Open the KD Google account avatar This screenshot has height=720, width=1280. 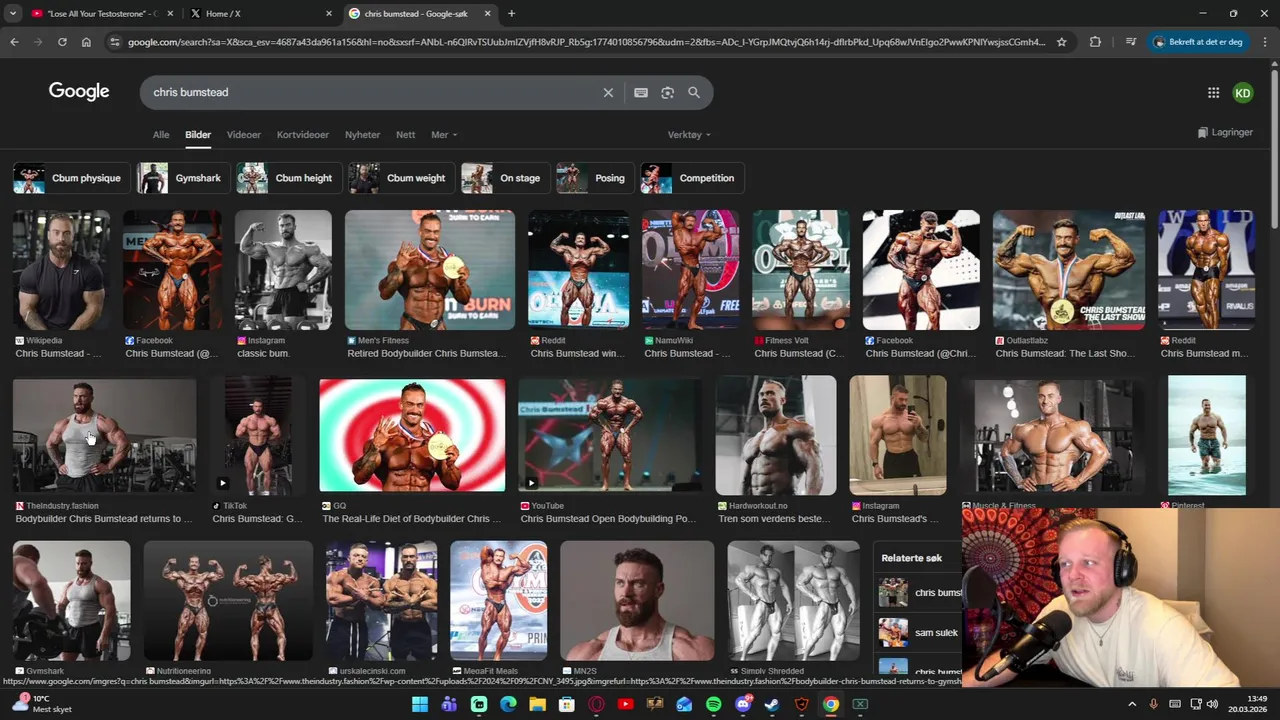tap(1242, 93)
